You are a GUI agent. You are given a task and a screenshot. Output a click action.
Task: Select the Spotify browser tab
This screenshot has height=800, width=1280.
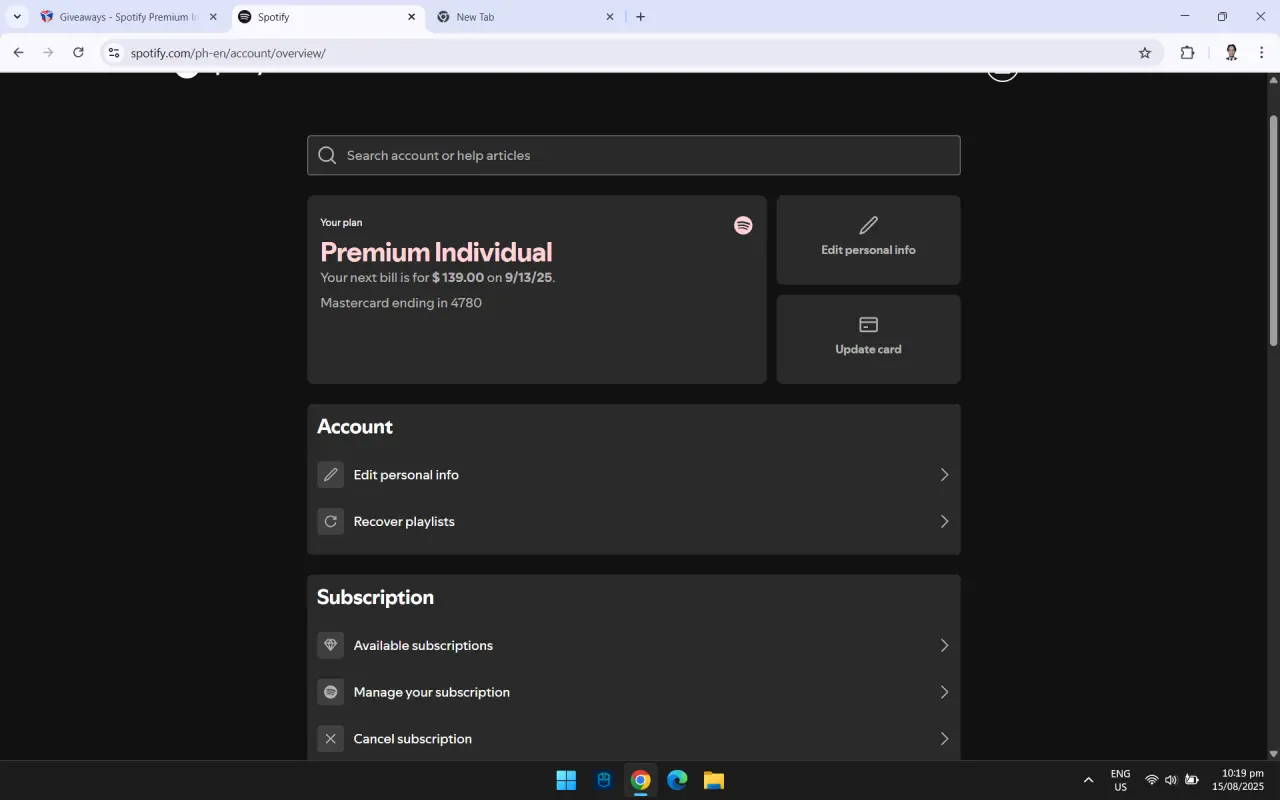[327, 17]
